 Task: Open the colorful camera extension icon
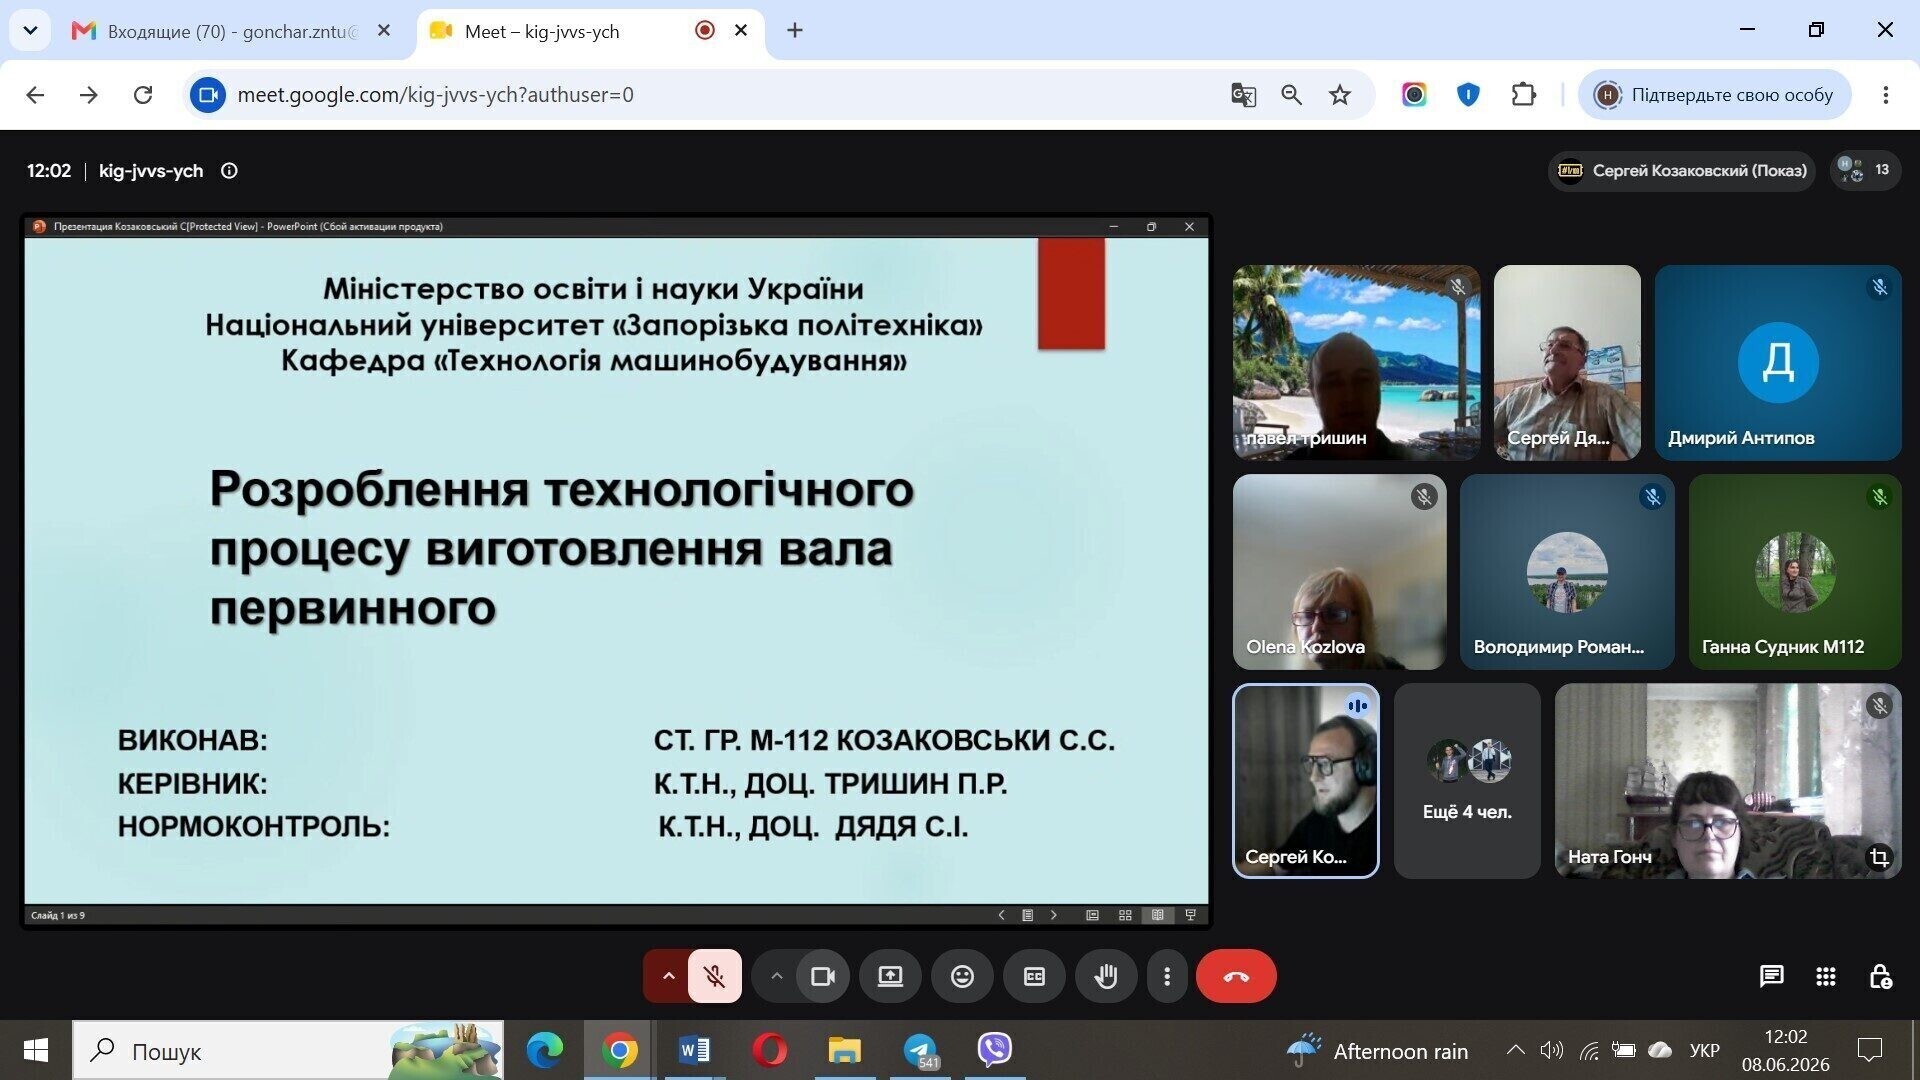point(1414,95)
